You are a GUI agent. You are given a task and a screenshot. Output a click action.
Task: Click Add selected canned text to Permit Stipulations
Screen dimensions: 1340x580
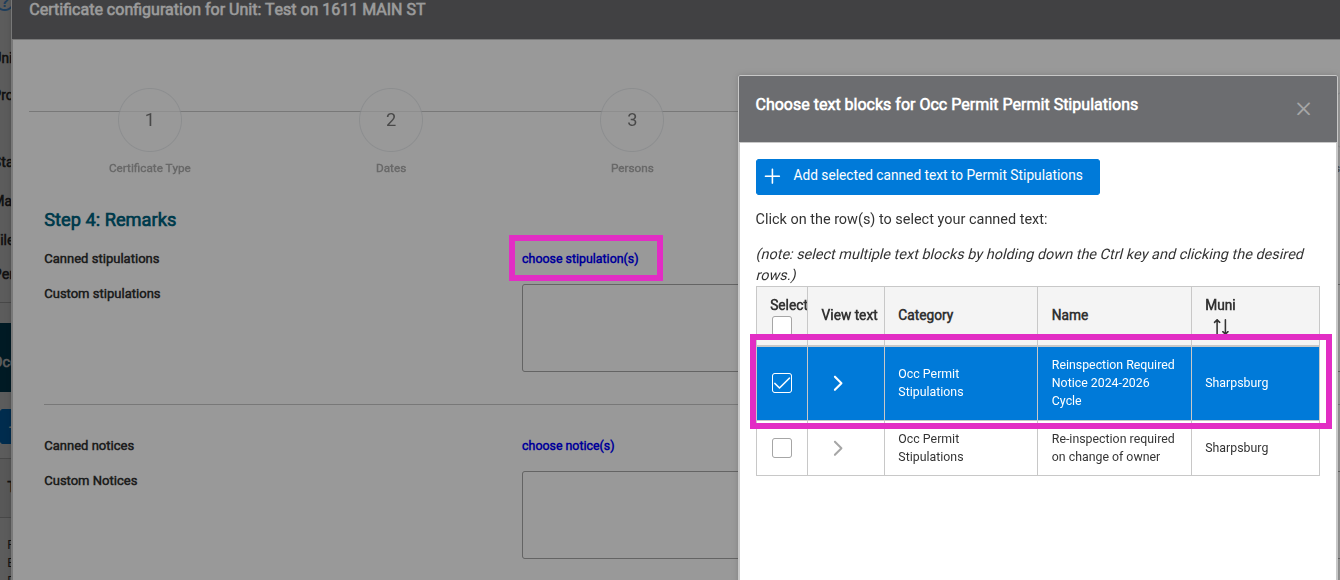click(928, 176)
